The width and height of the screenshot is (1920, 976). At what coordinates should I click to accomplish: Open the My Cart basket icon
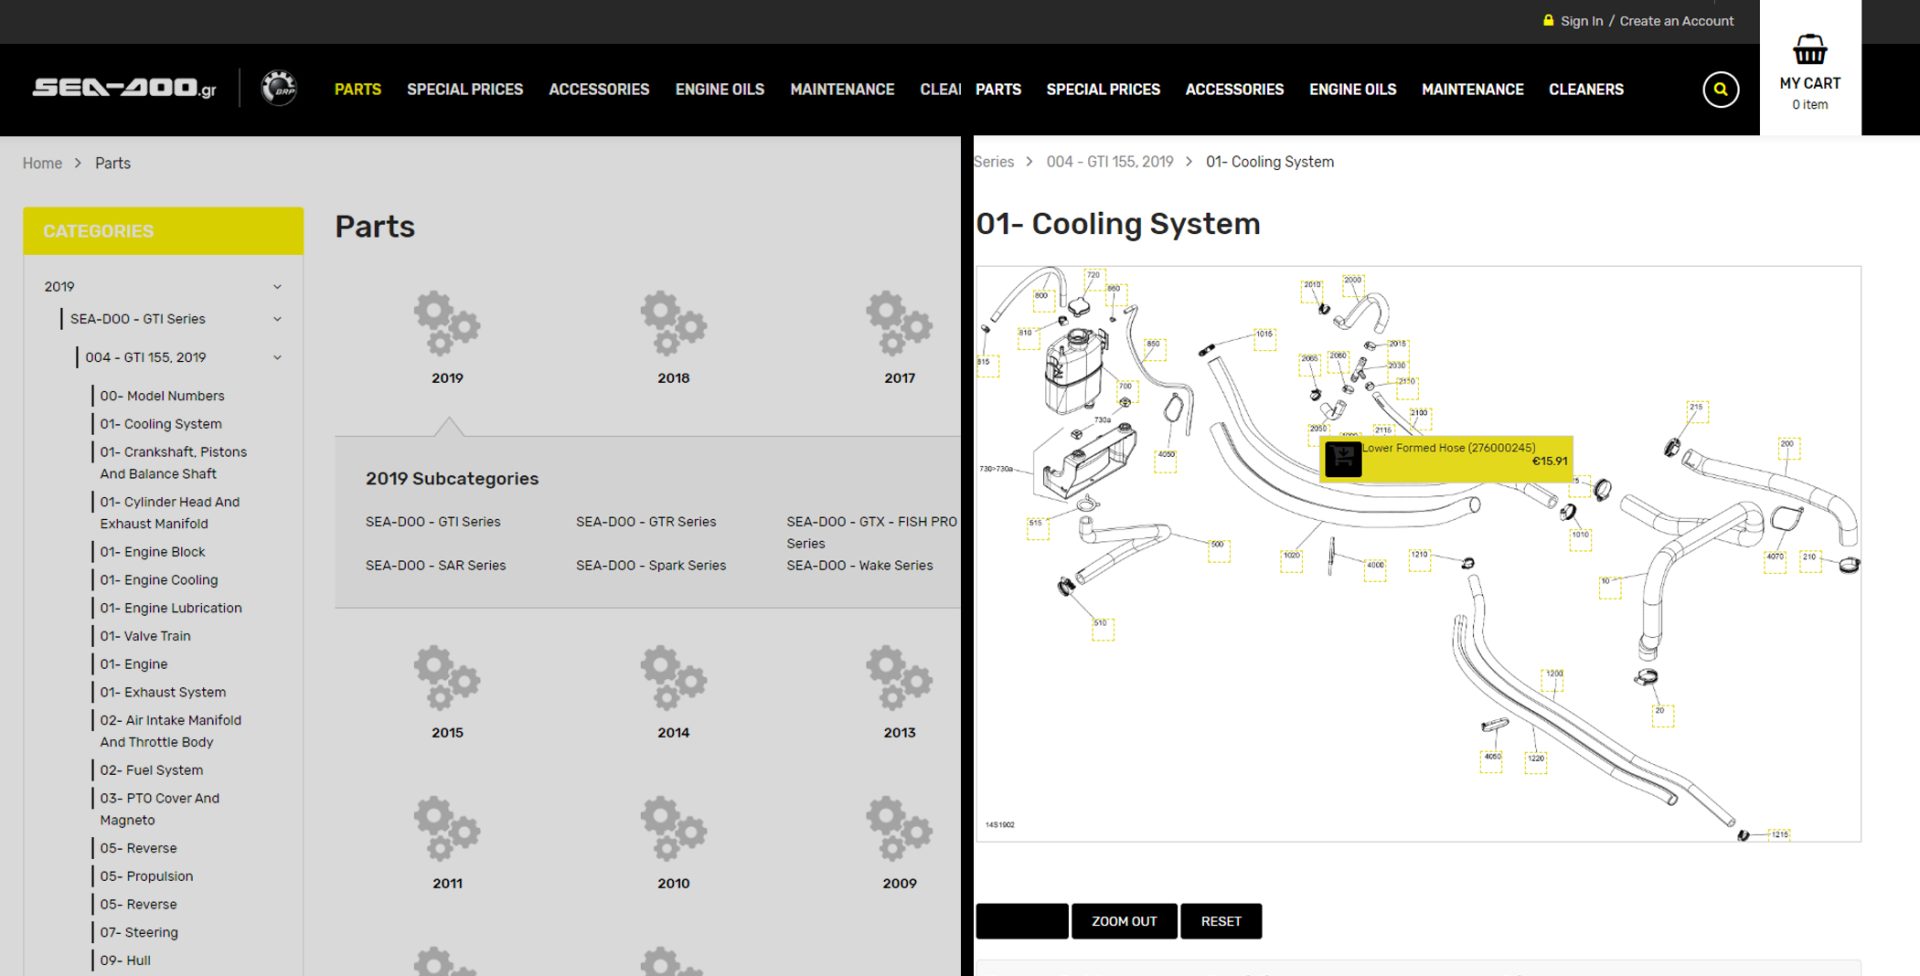1809,49
